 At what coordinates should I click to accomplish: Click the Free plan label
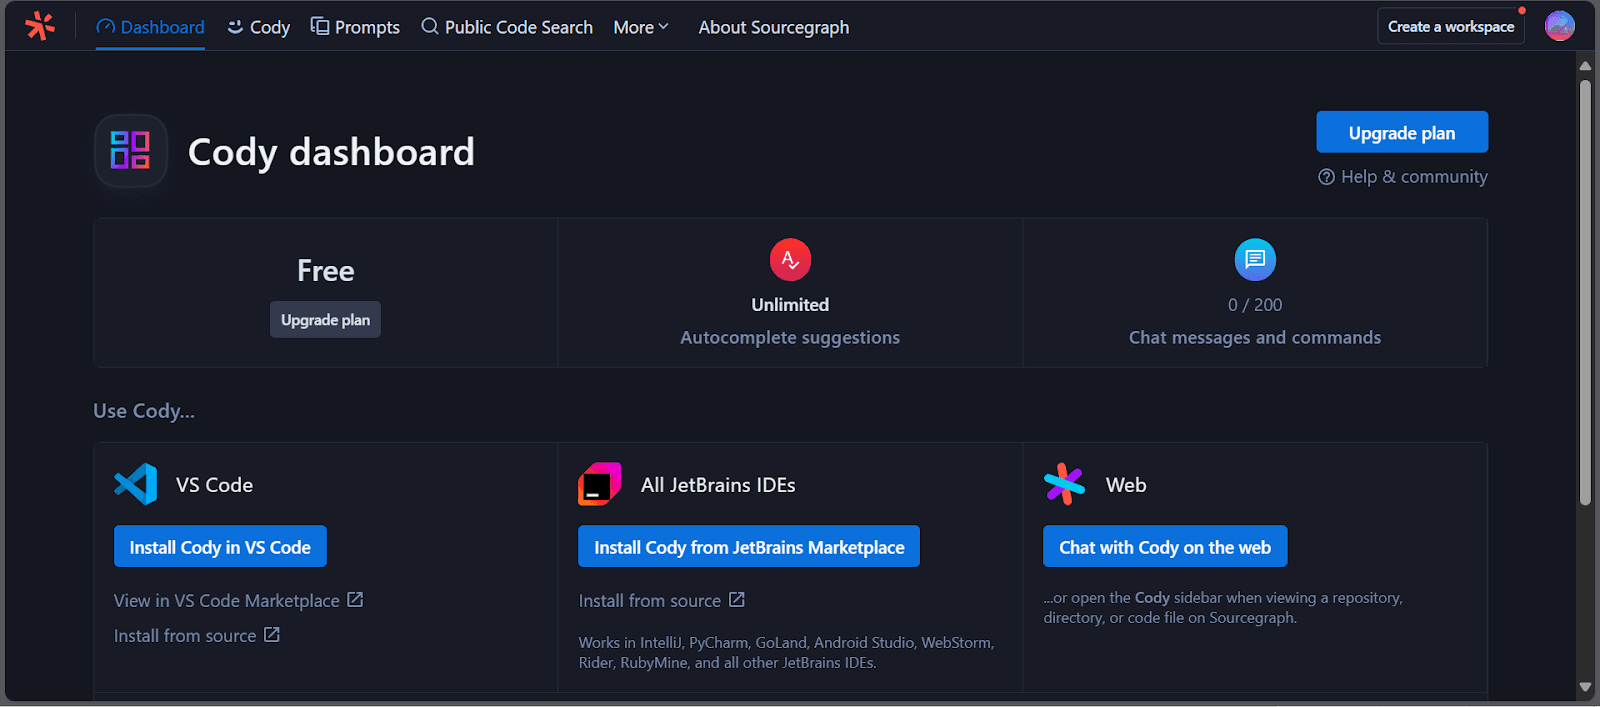[x=325, y=271]
